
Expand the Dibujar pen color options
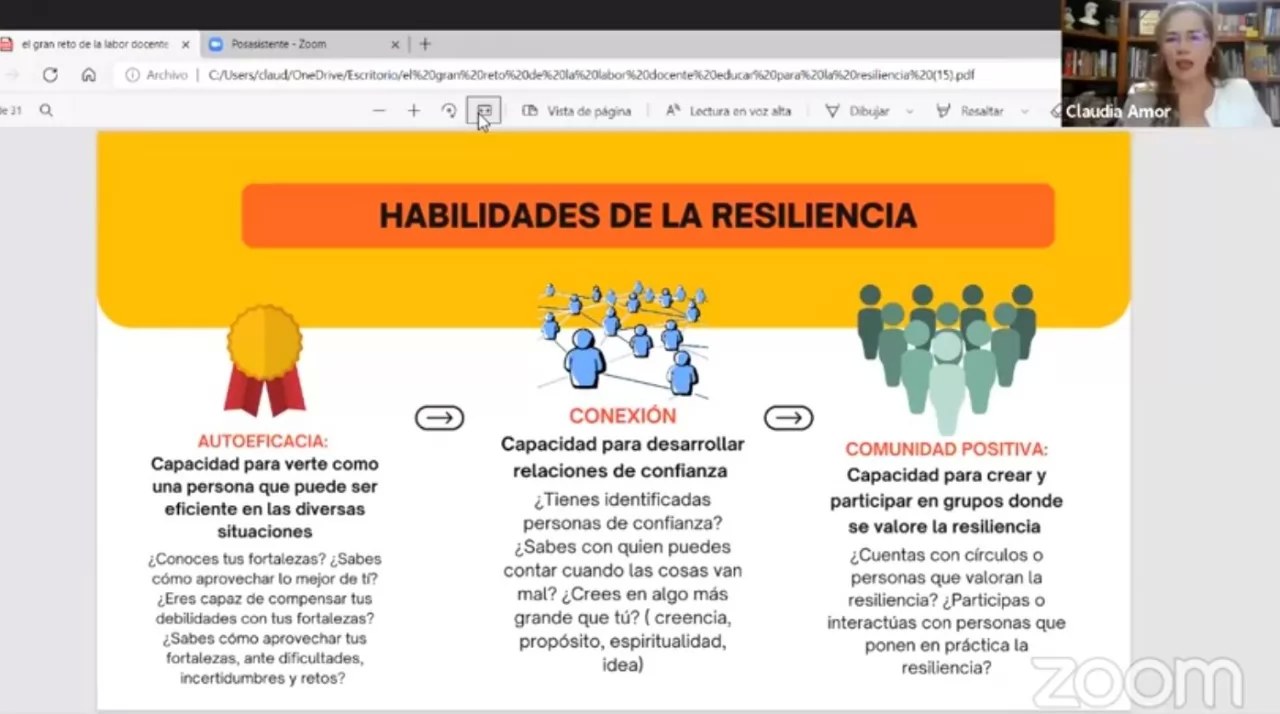[x=909, y=111]
